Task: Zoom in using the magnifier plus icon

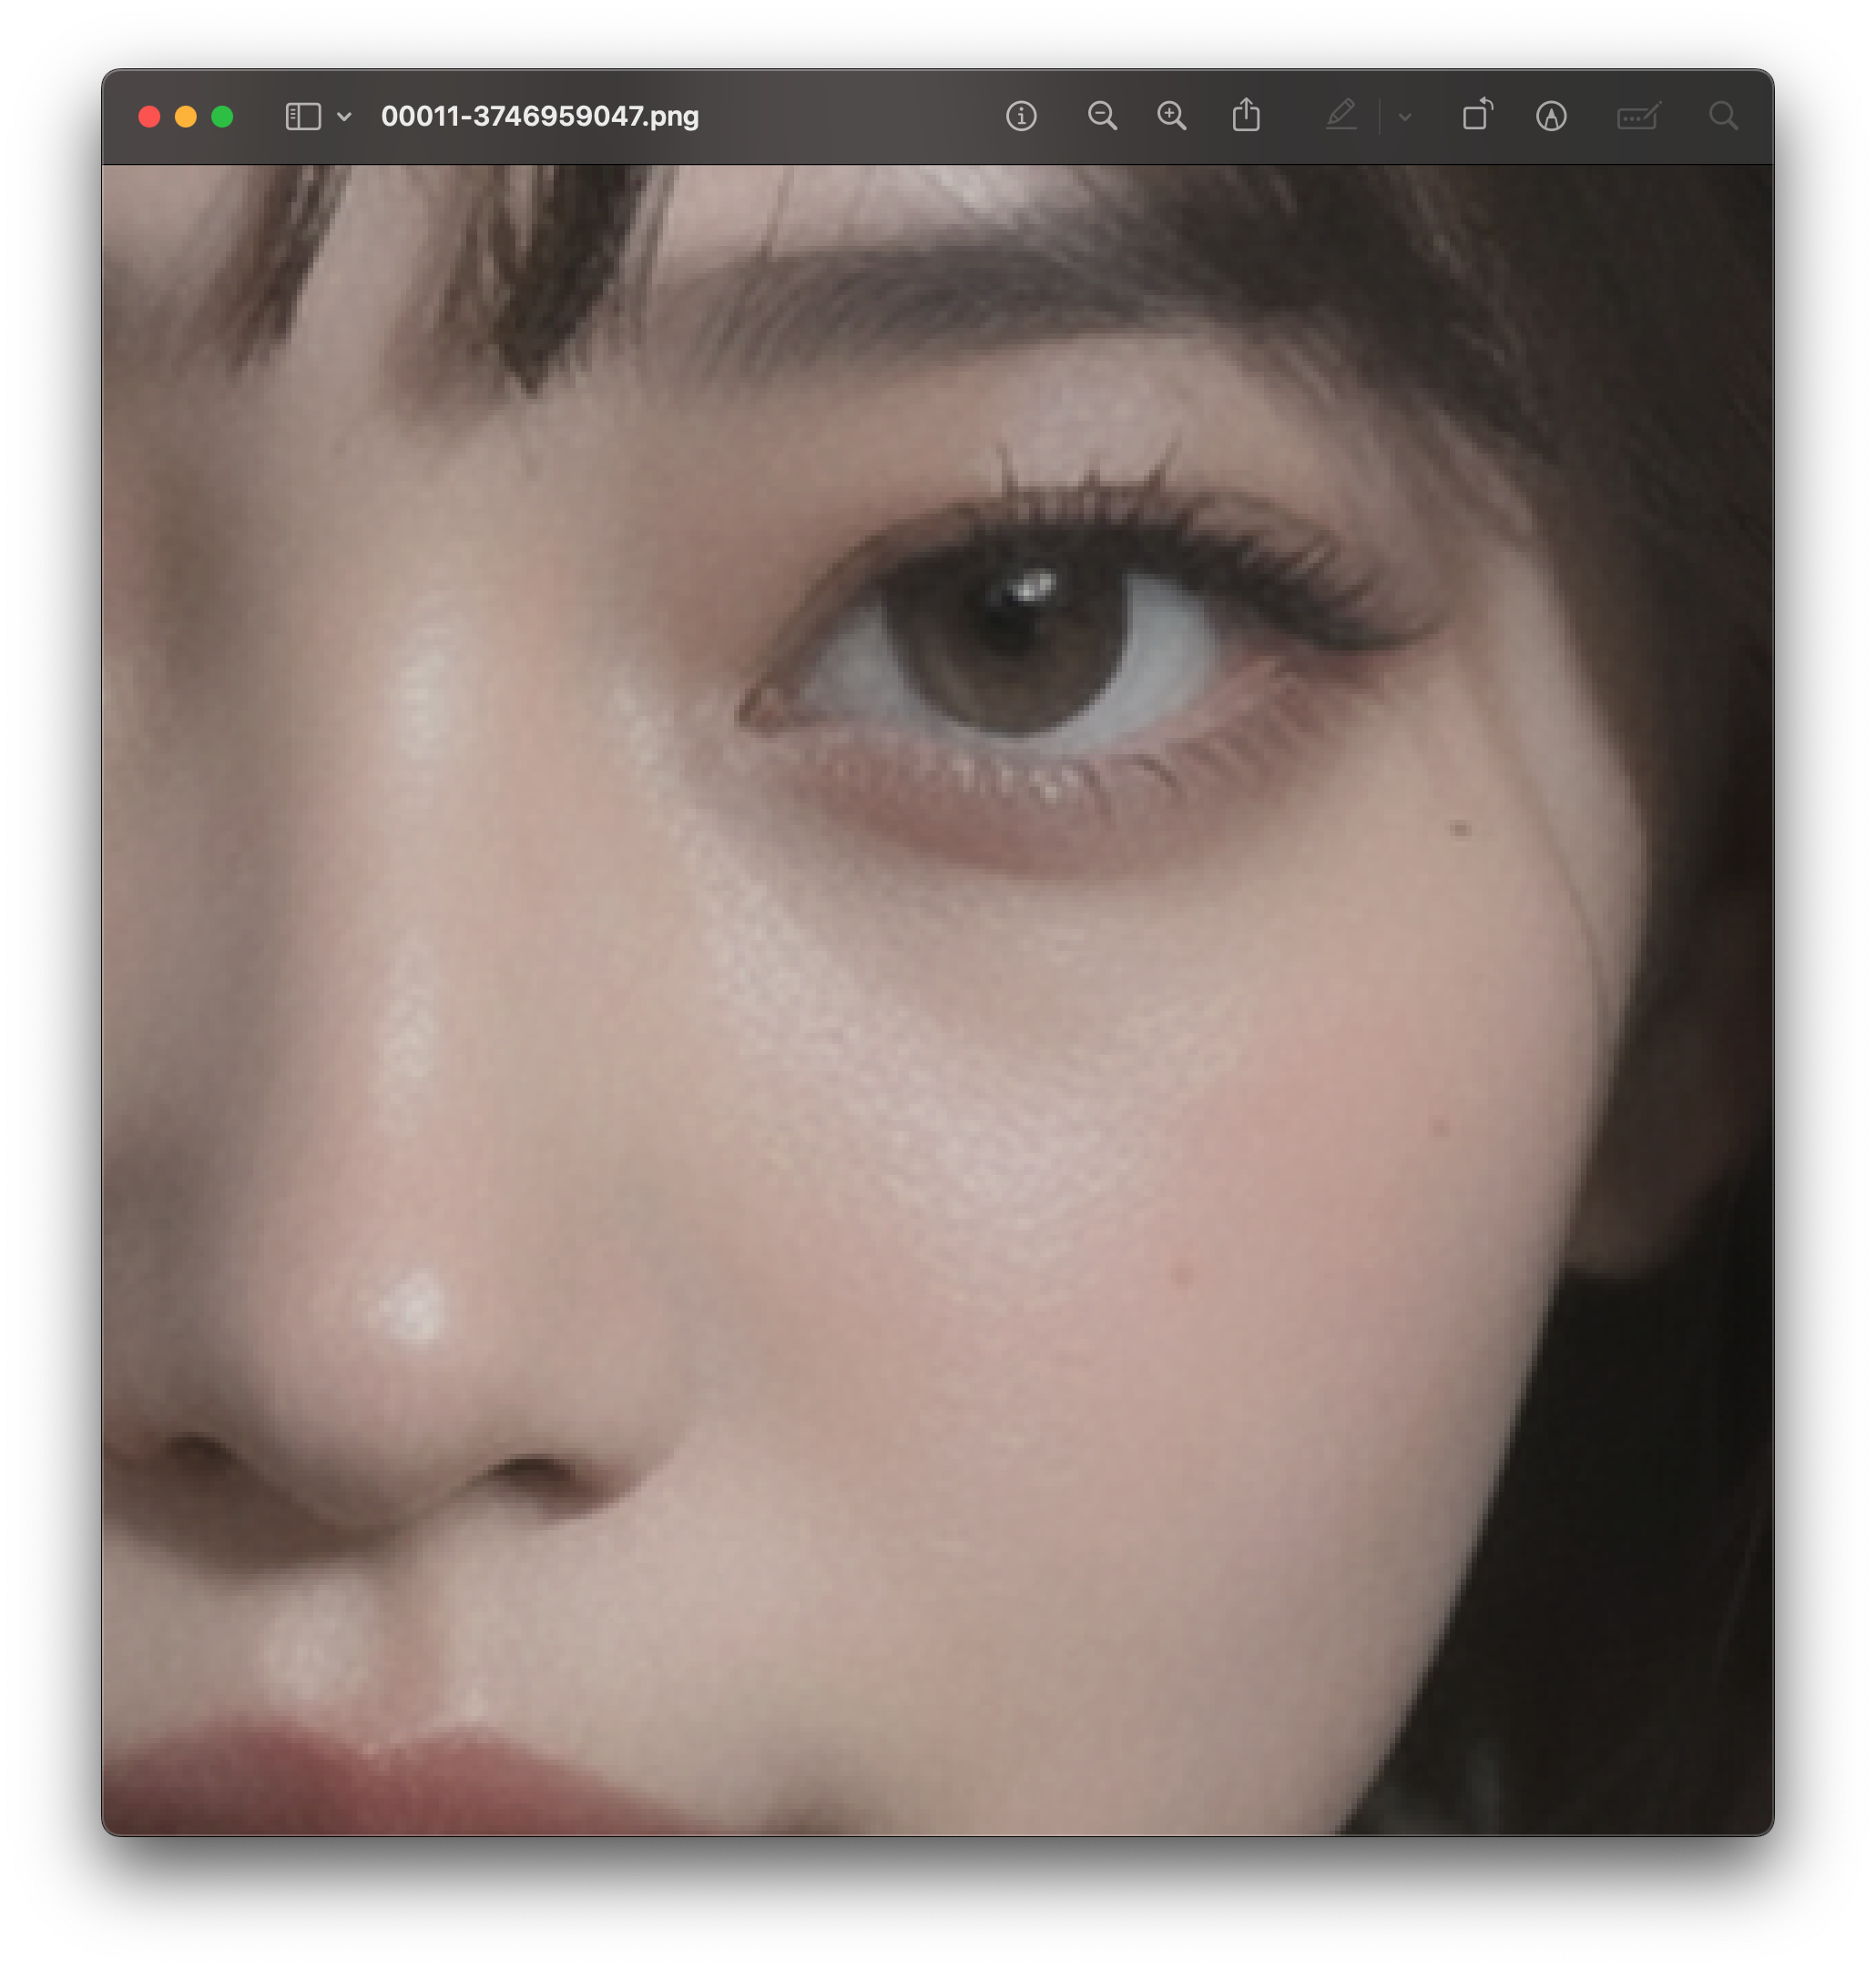Action: 1171,116
